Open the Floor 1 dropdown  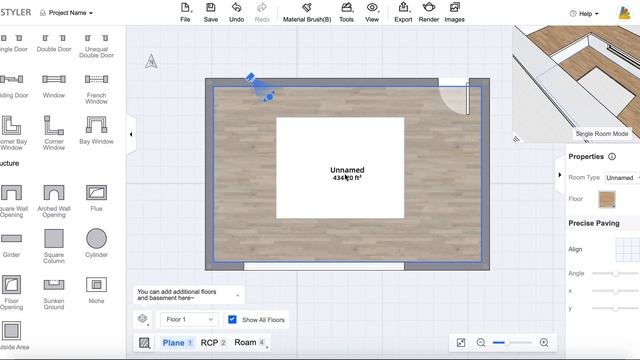pos(189,320)
